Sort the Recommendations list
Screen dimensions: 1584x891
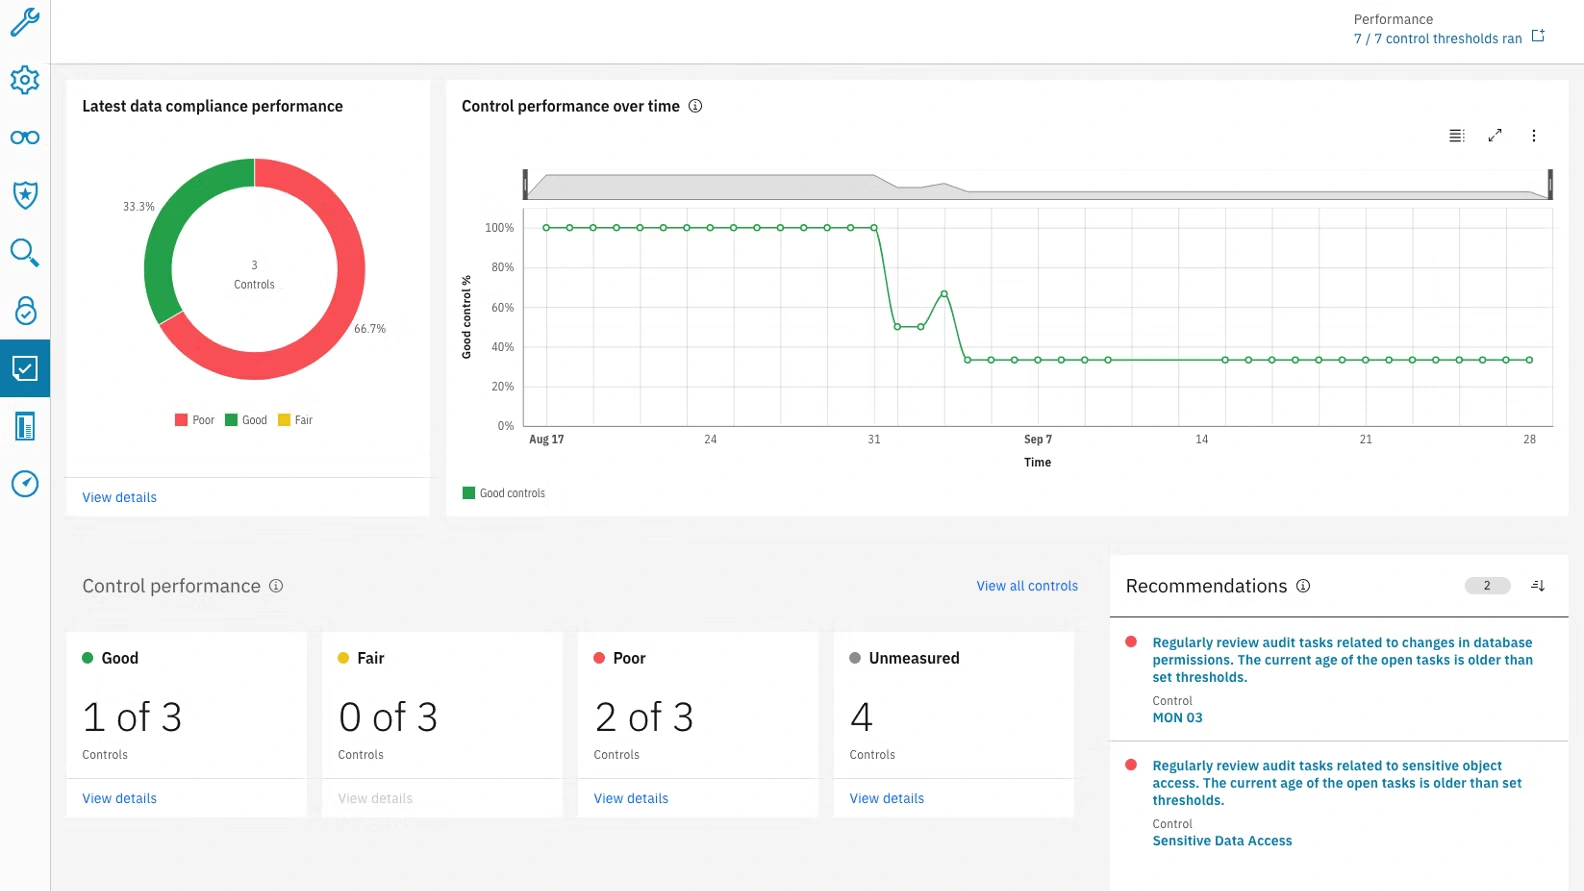pyautogui.click(x=1538, y=586)
